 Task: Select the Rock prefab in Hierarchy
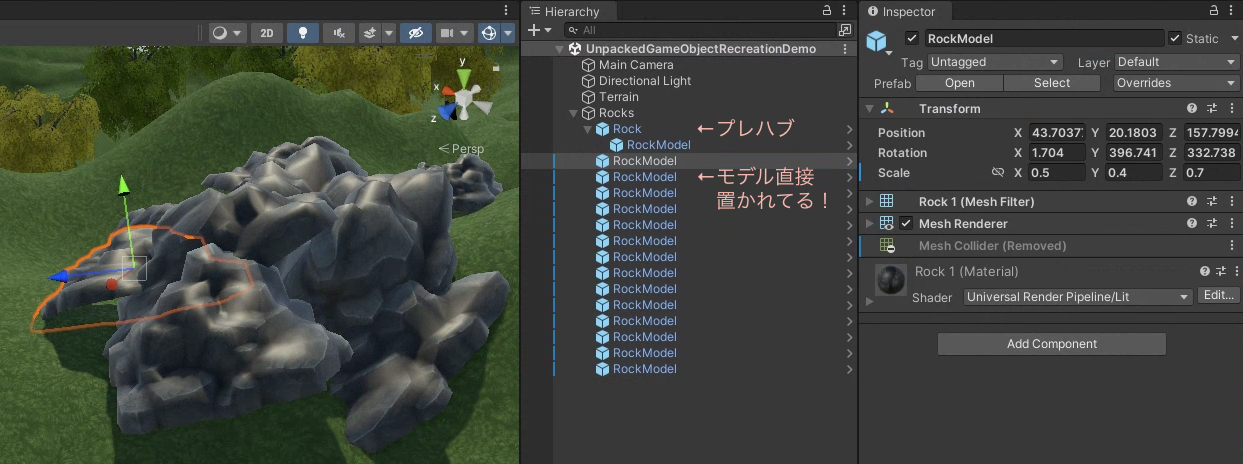[x=627, y=129]
